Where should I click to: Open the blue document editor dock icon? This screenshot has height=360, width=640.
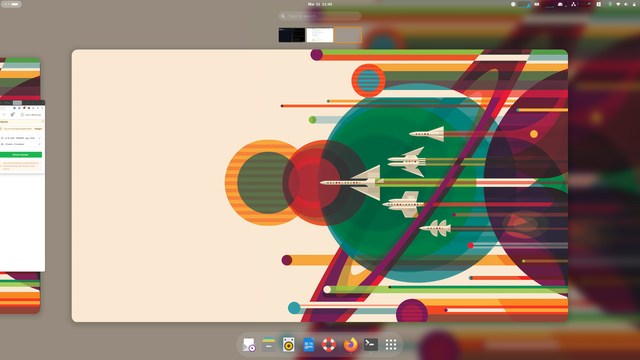pyautogui.click(x=309, y=345)
